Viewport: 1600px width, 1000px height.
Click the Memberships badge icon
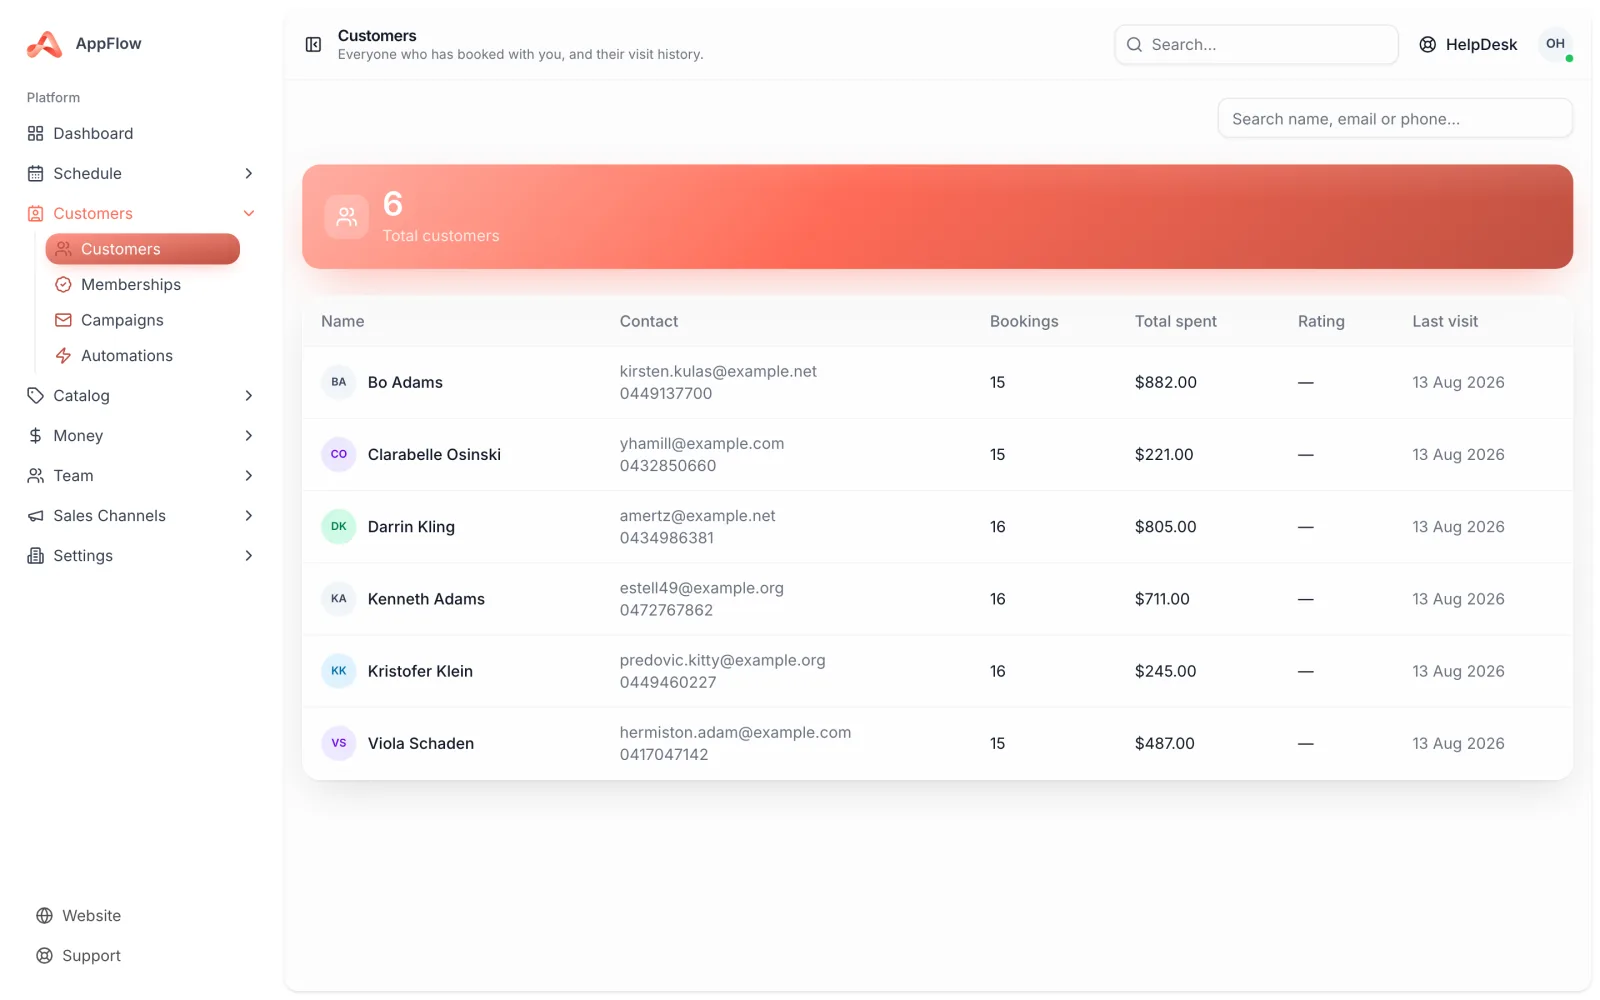coord(63,284)
